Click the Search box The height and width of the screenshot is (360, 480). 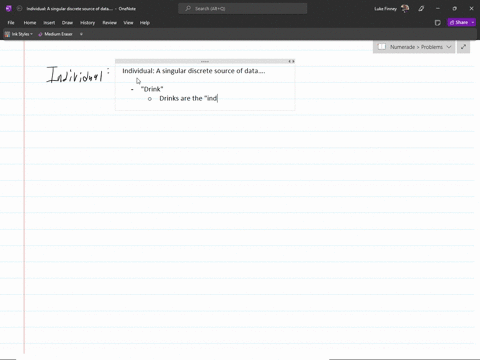coord(243,9)
